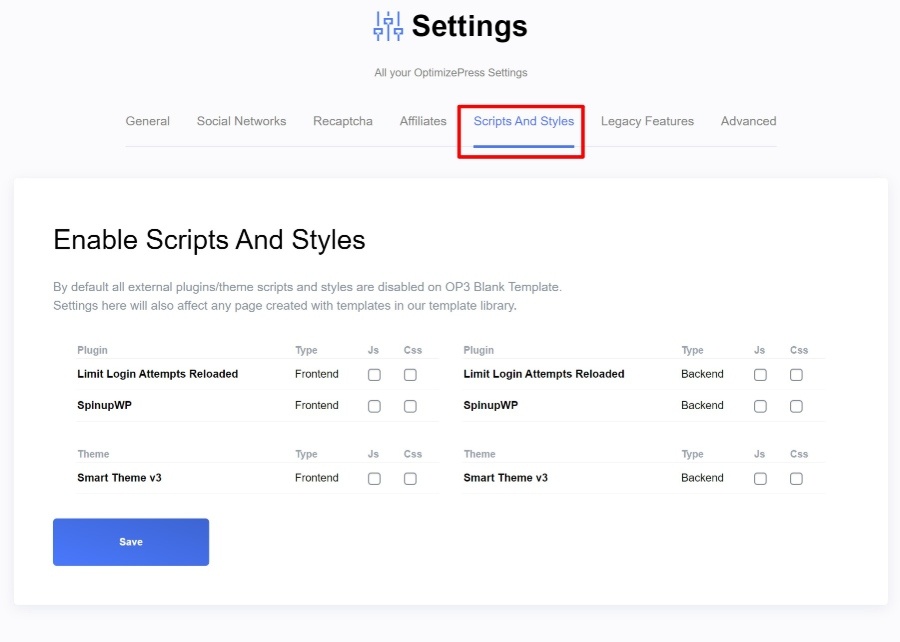Click 'SpinupWP' in the Frontend row
The height and width of the screenshot is (642, 900).
pos(104,405)
